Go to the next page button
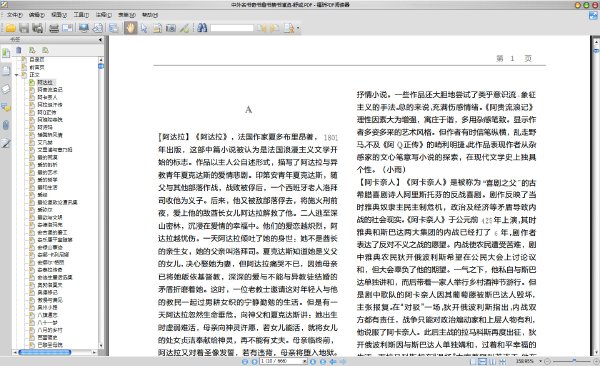Image resolution: width=600 pixels, height=366 pixels. [313, 361]
